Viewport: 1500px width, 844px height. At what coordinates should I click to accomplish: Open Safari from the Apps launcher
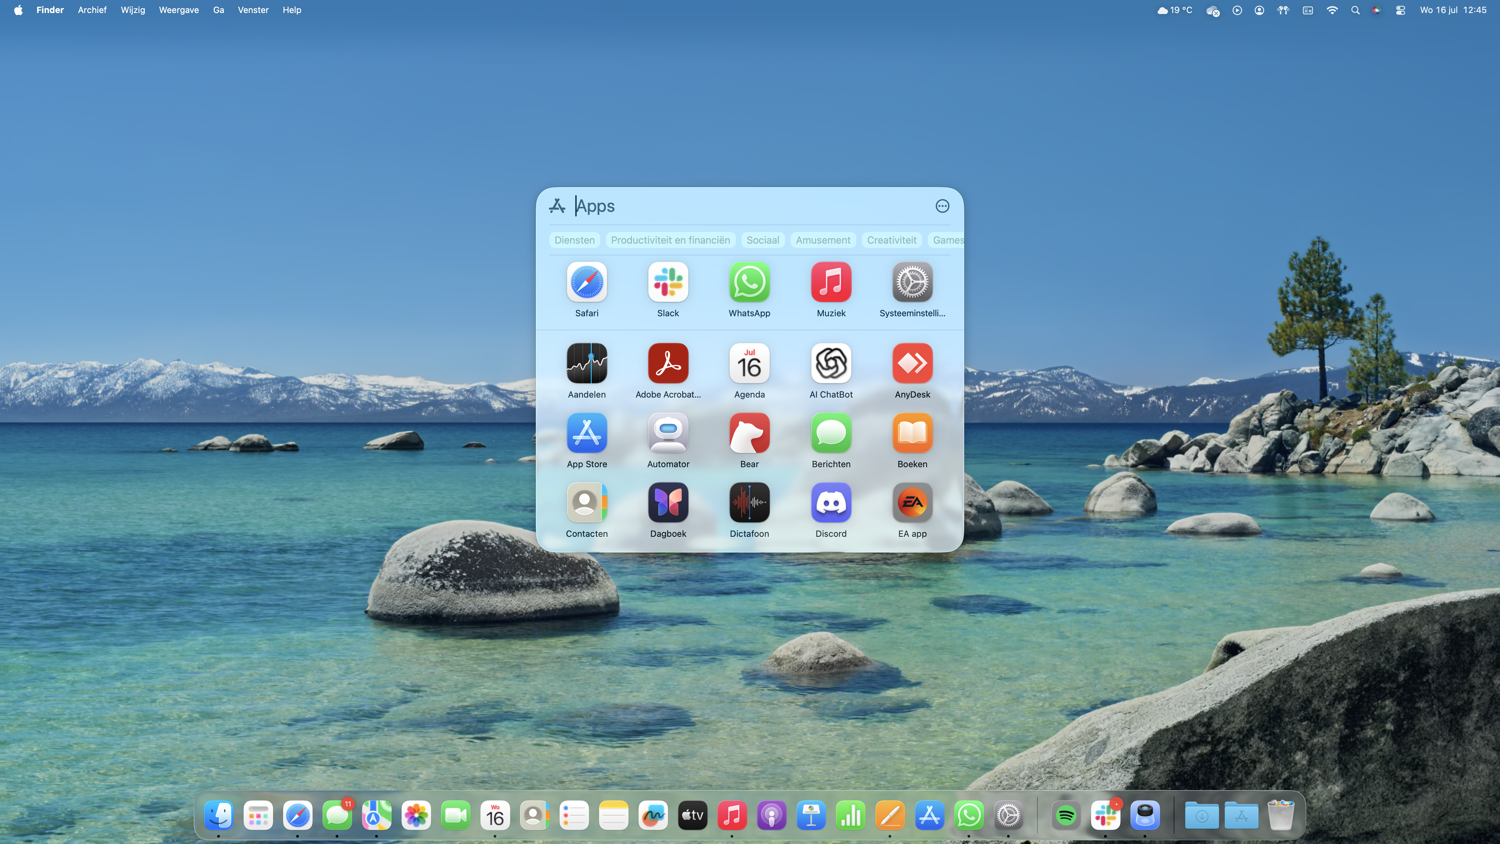pos(587,283)
